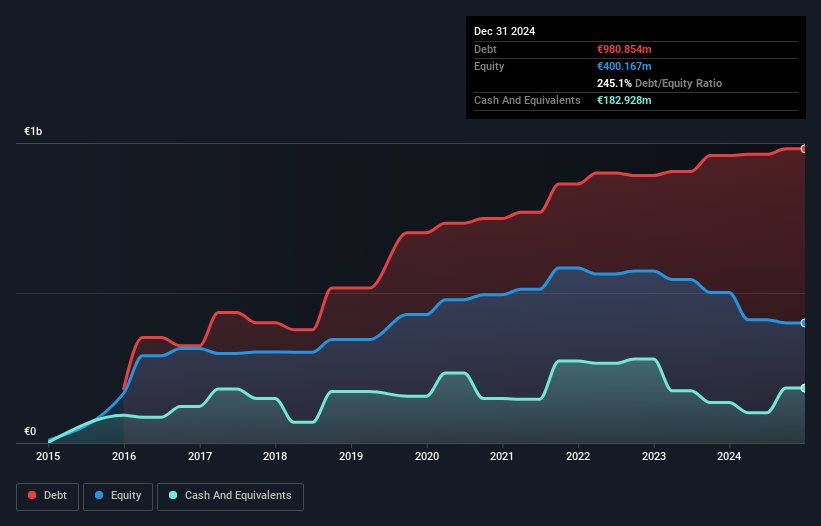The height and width of the screenshot is (526, 821).
Task: Click the 2017 x-axis label
Action: [200, 456]
